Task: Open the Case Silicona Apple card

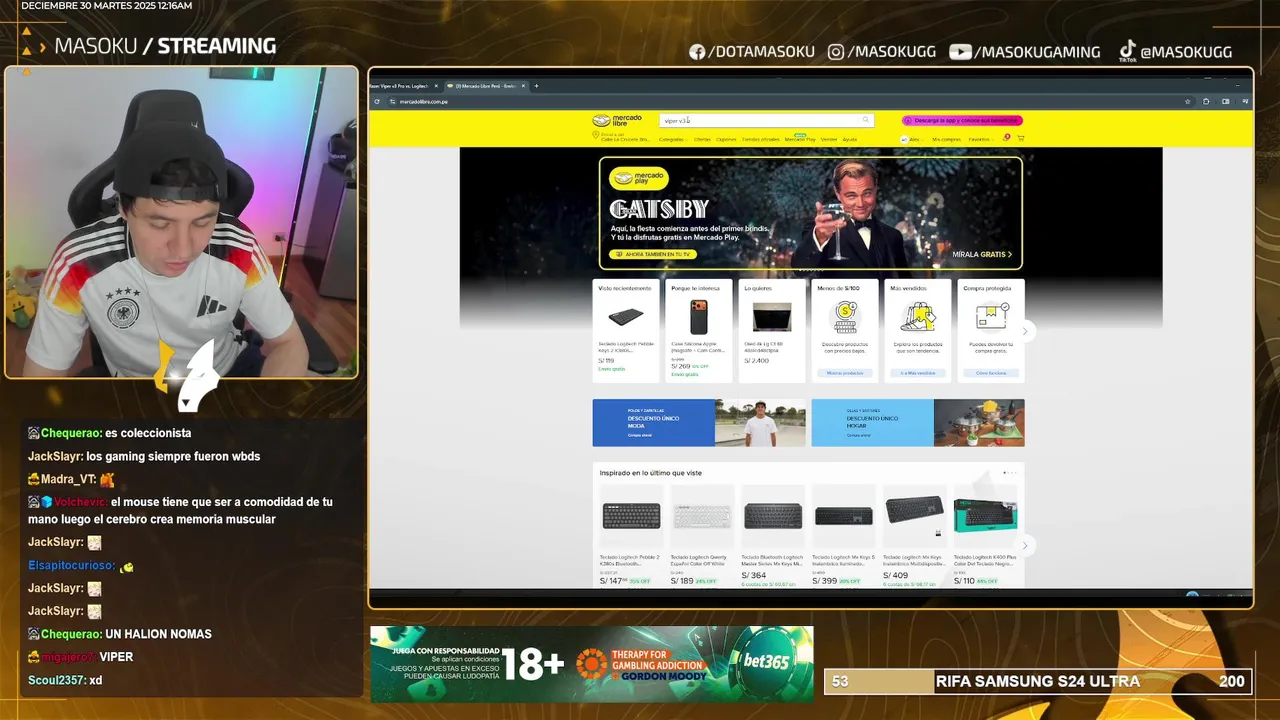Action: click(x=699, y=331)
